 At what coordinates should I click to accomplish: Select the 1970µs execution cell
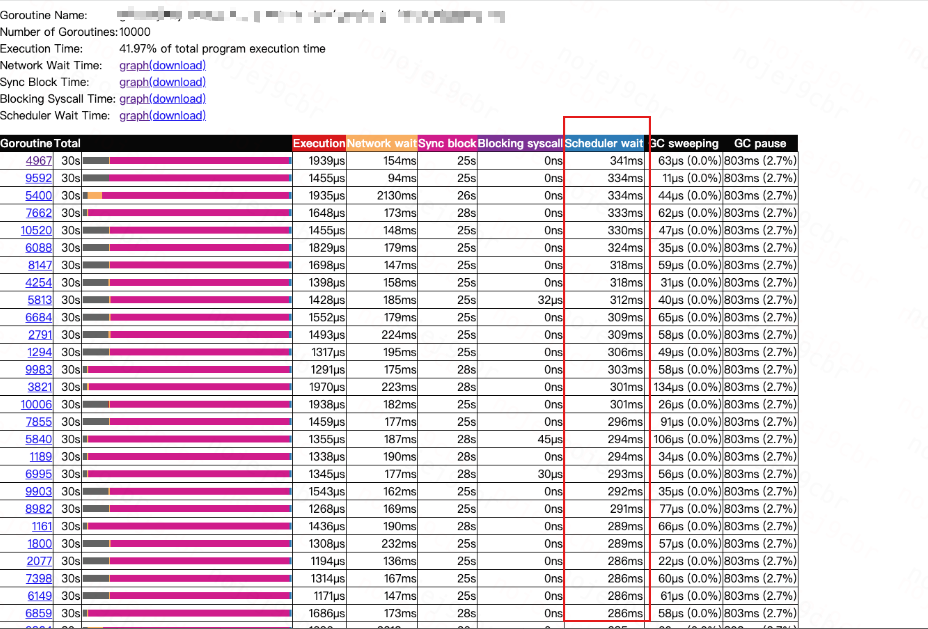coord(319,387)
